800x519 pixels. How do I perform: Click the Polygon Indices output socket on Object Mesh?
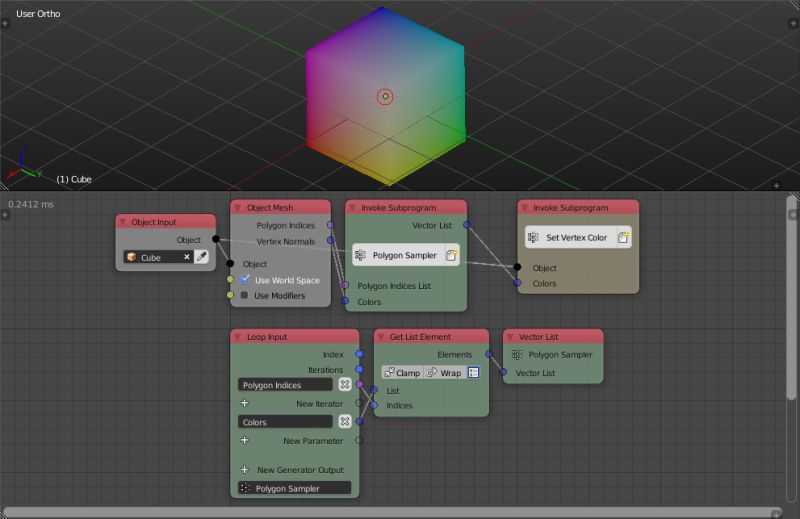(331, 225)
